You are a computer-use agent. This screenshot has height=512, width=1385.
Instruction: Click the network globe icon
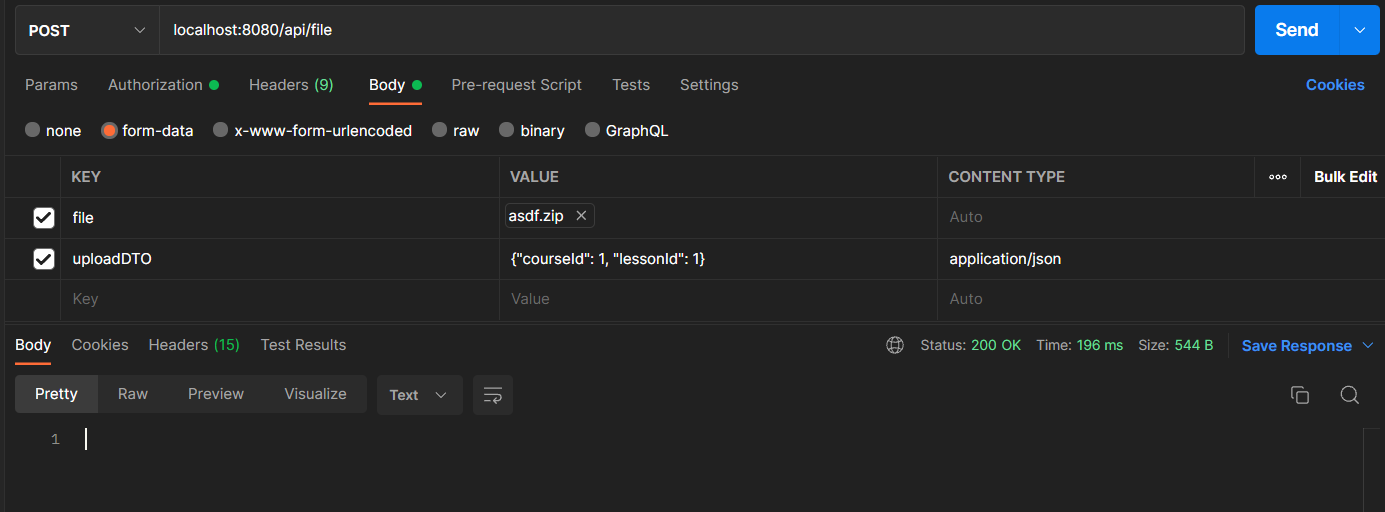point(895,345)
